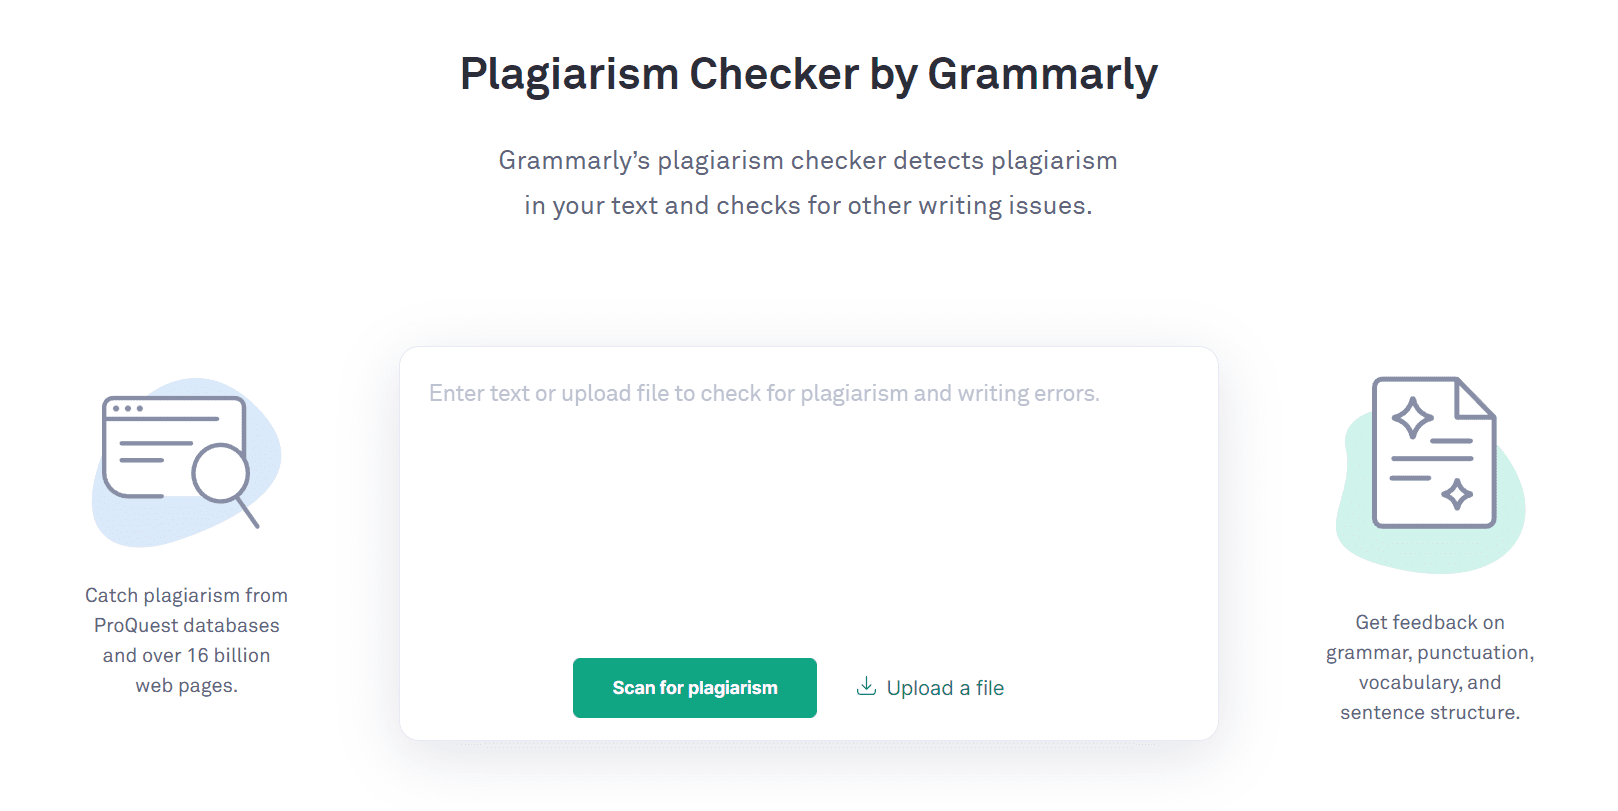Click the small sparkle star on document
Image resolution: width=1618 pixels, height=811 pixels.
tap(1457, 493)
